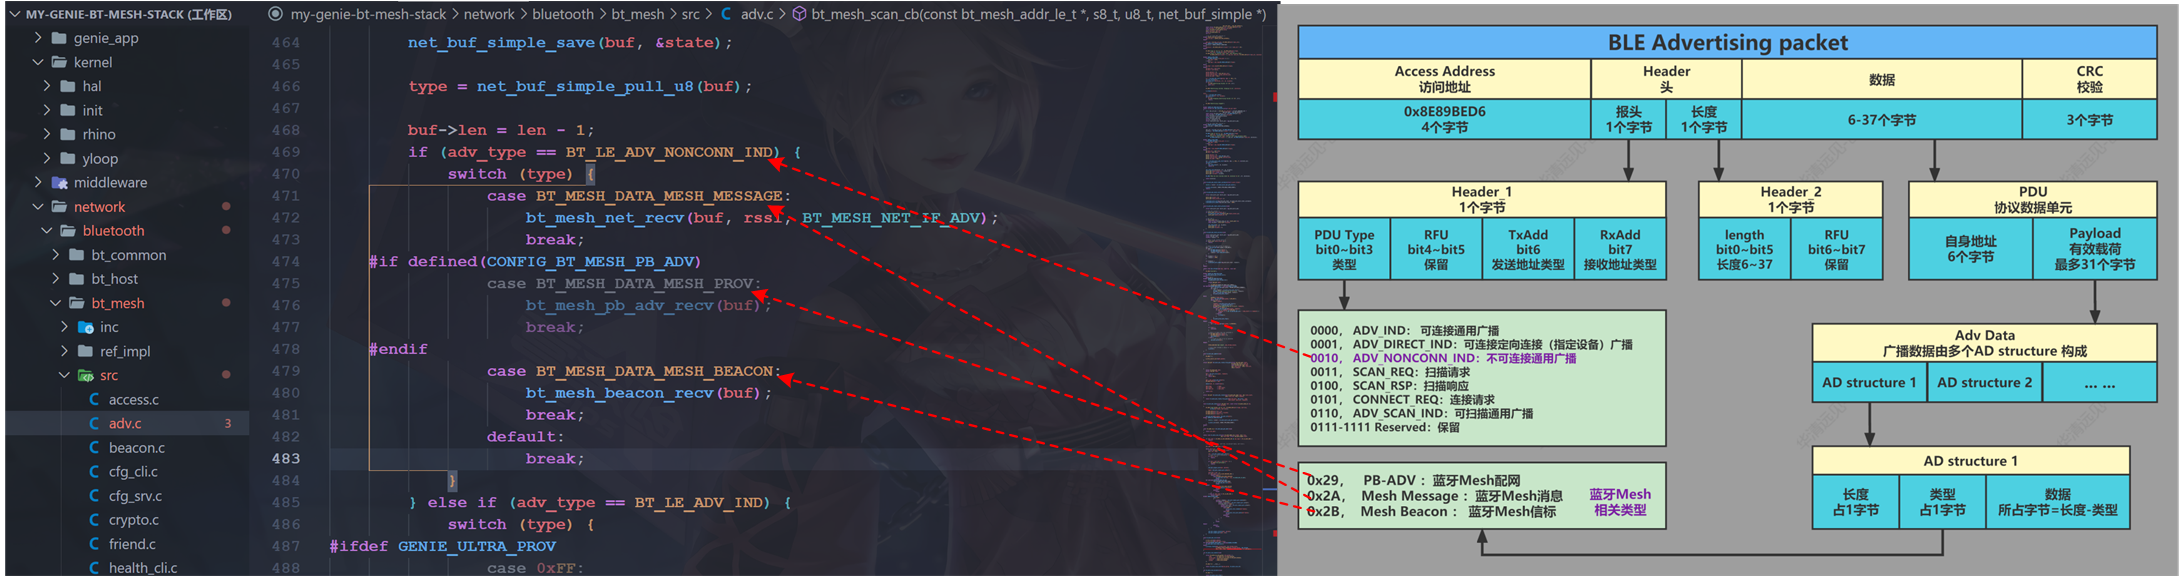Click the C file icon beside beacon.c
2184x577 pixels.
94,448
